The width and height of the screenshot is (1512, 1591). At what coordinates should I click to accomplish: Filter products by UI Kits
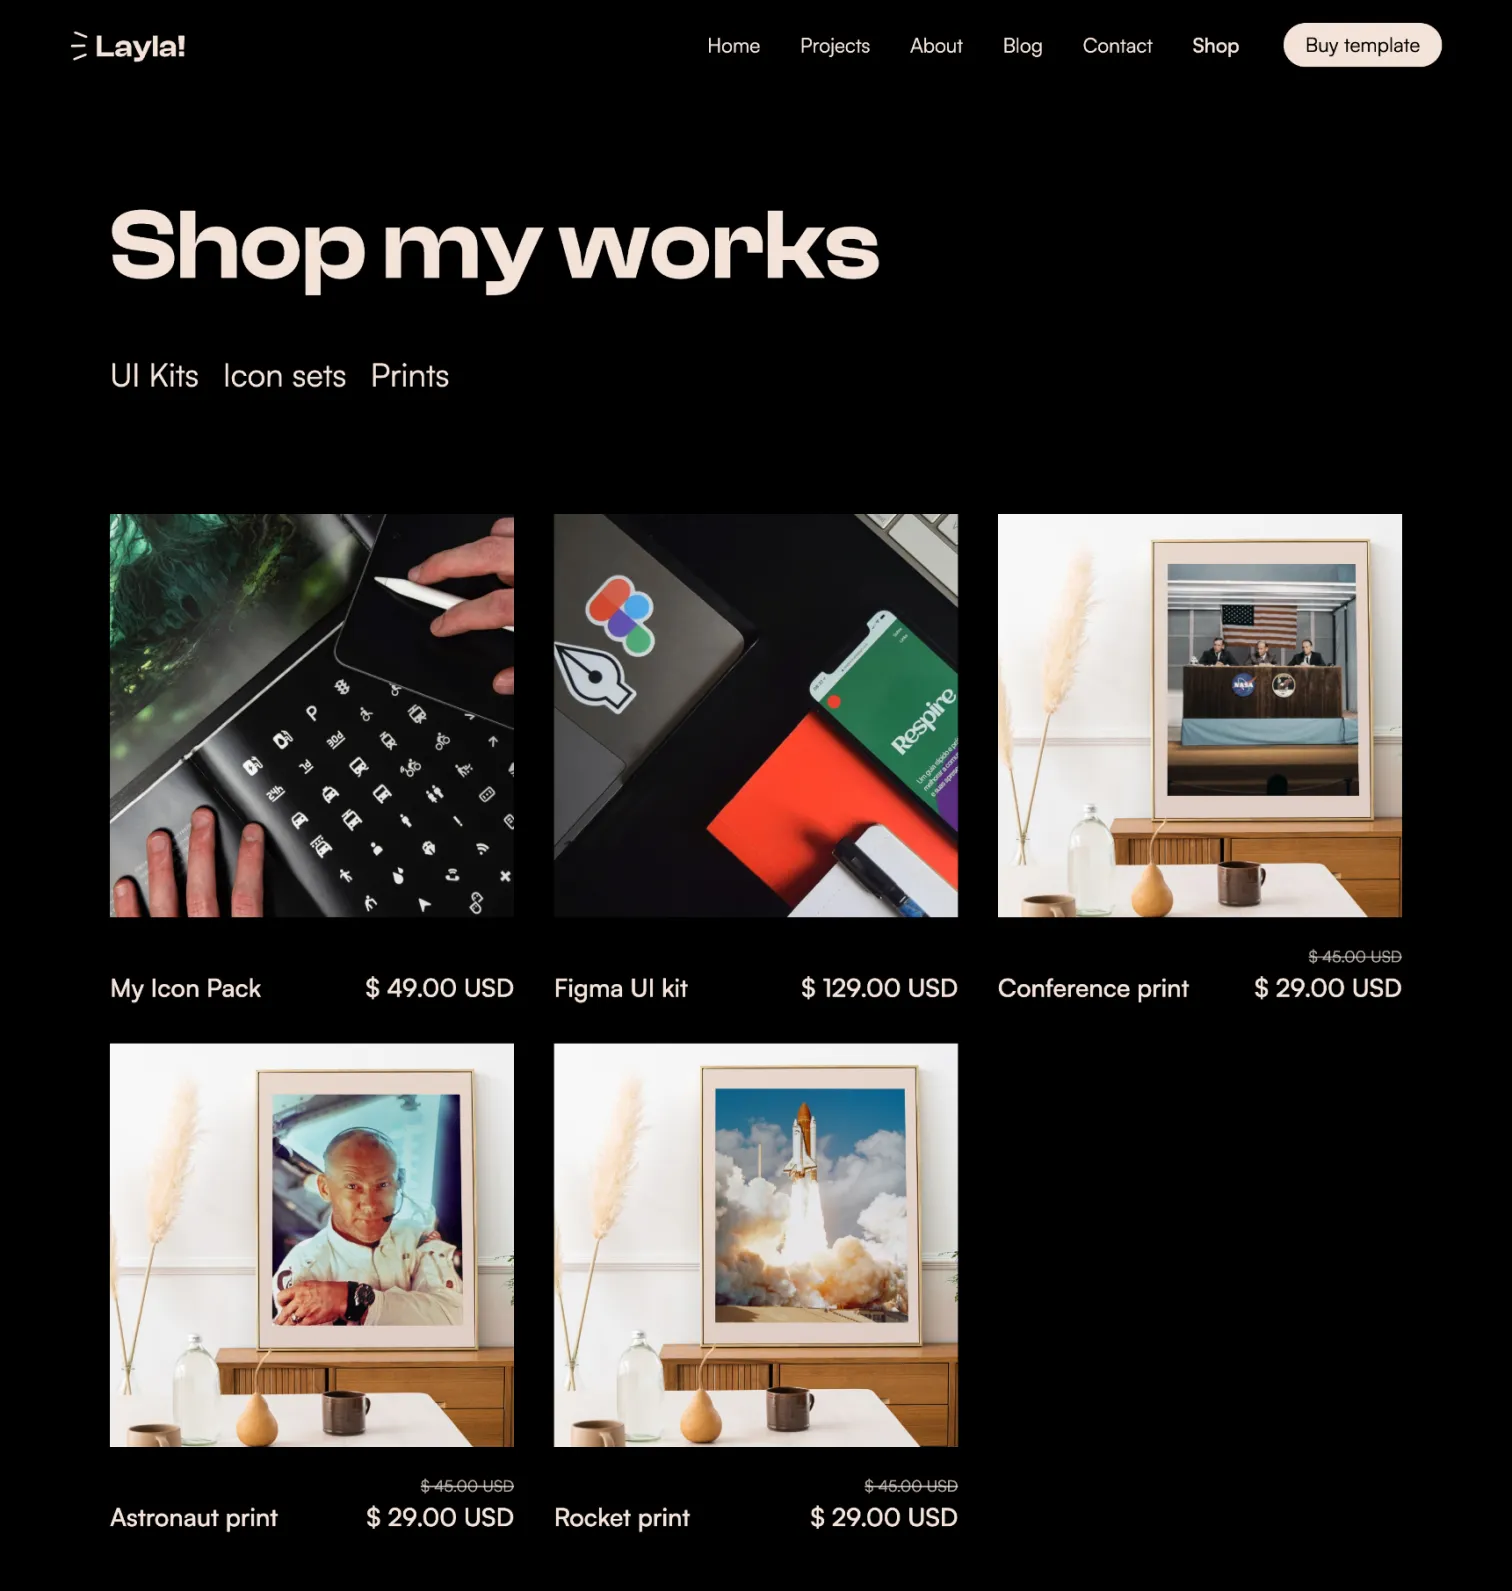pos(154,376)
